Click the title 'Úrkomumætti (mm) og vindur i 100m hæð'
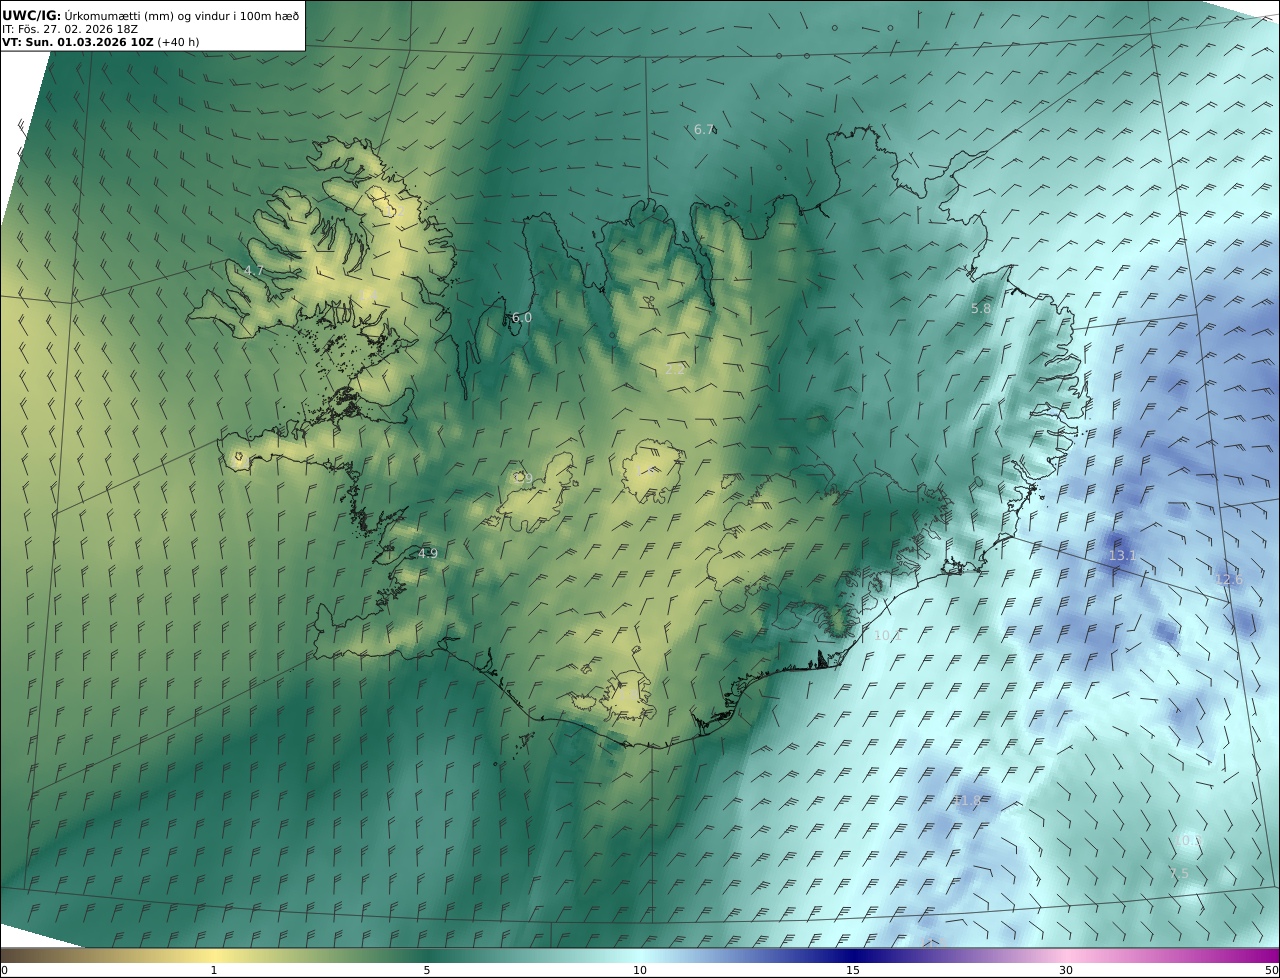The width and height of the screenshot is (1280, 978). [181, 15]
